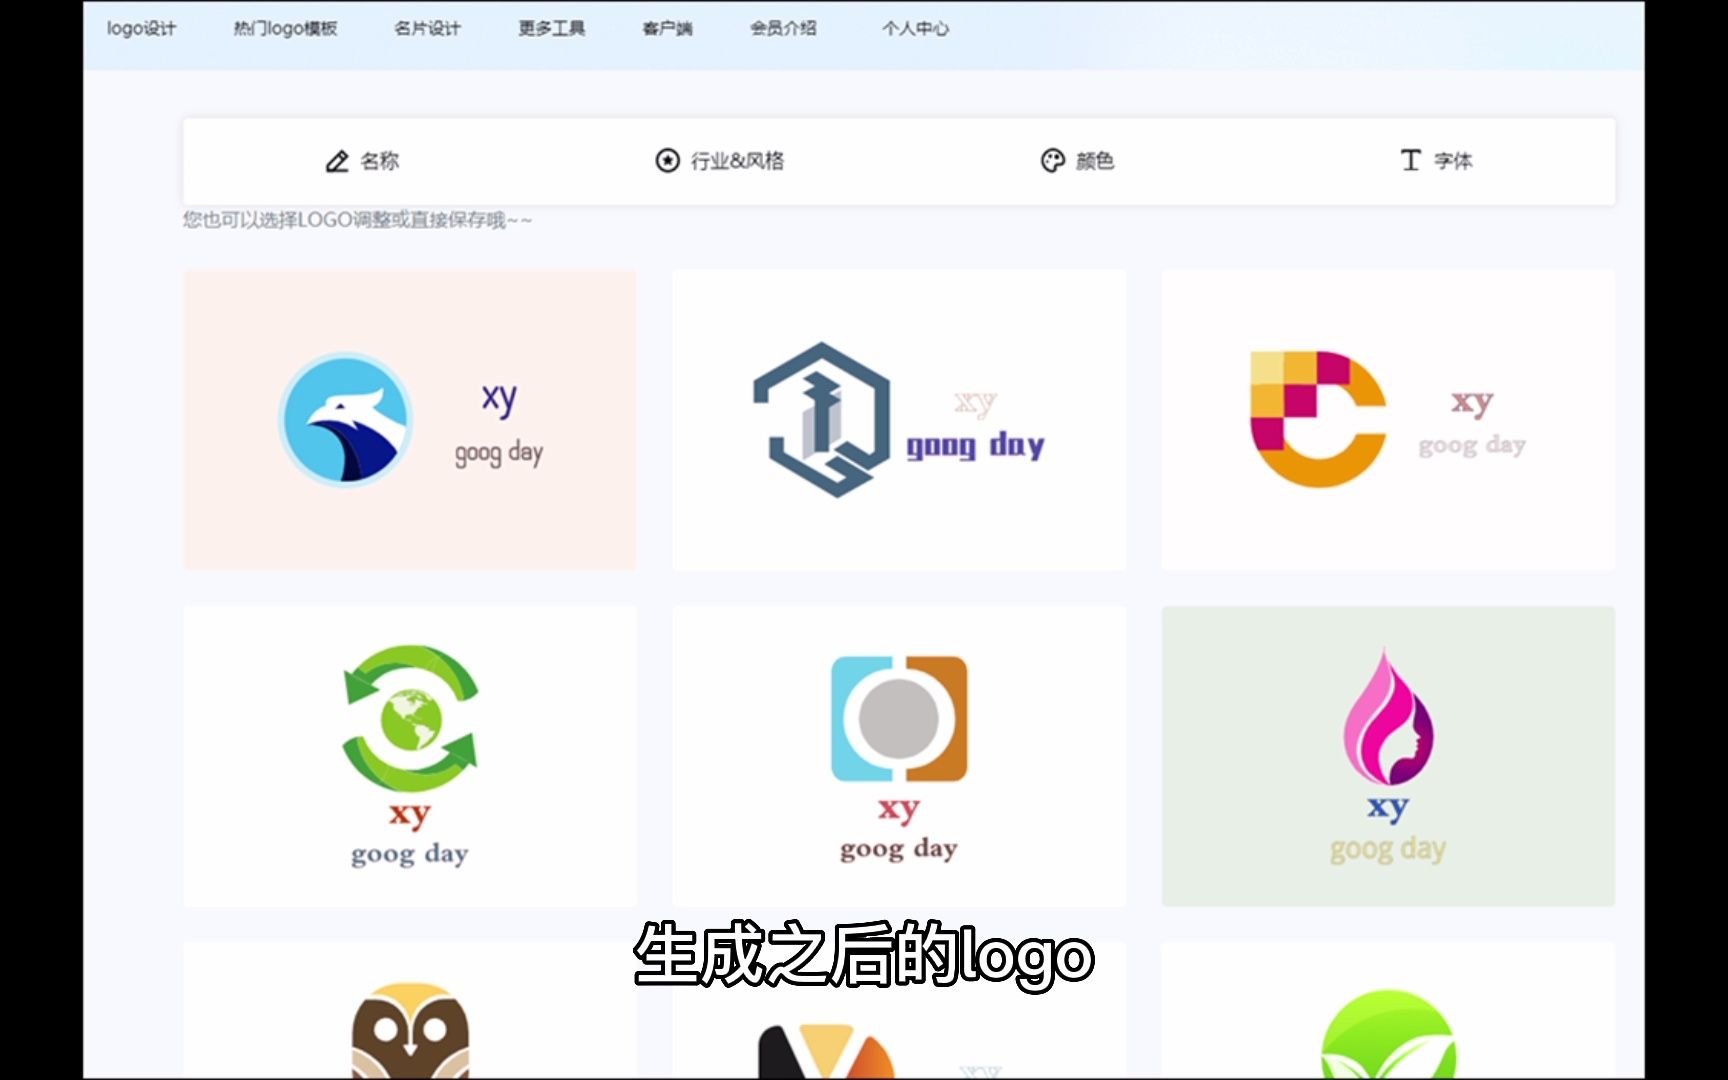Go to the 名片设计 page
This screenshot has width=1728, height=1080.
[x=427, y=28]
